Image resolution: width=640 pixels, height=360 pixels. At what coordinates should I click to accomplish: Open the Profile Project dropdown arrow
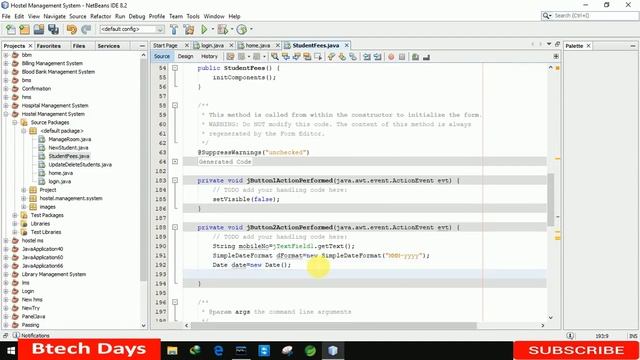(251, 29)
